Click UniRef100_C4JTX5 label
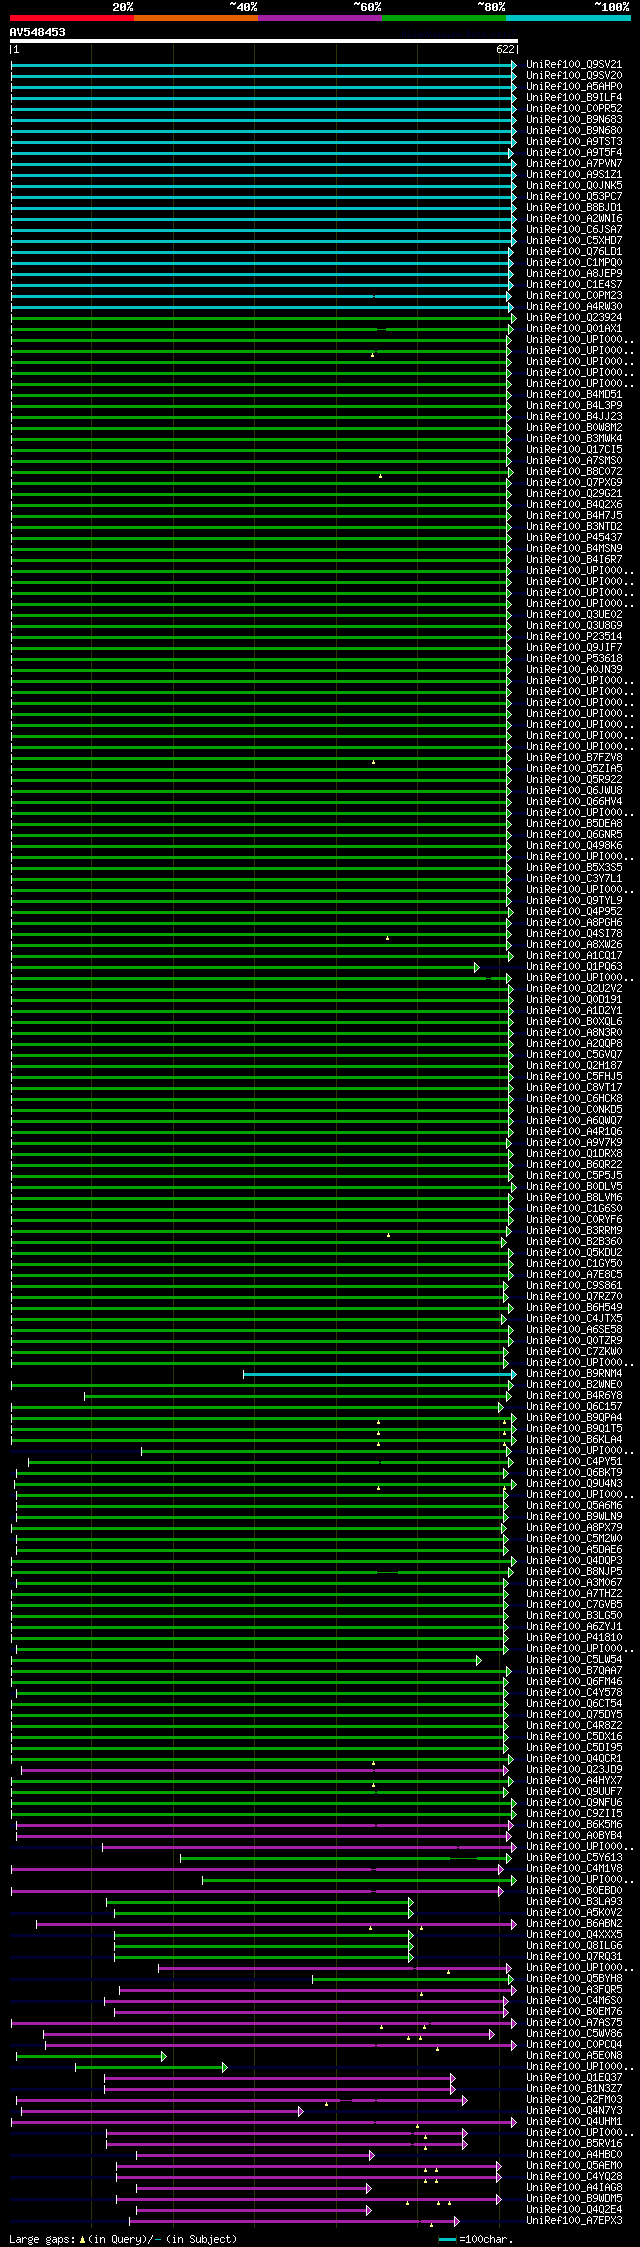 pos(574,1319)
